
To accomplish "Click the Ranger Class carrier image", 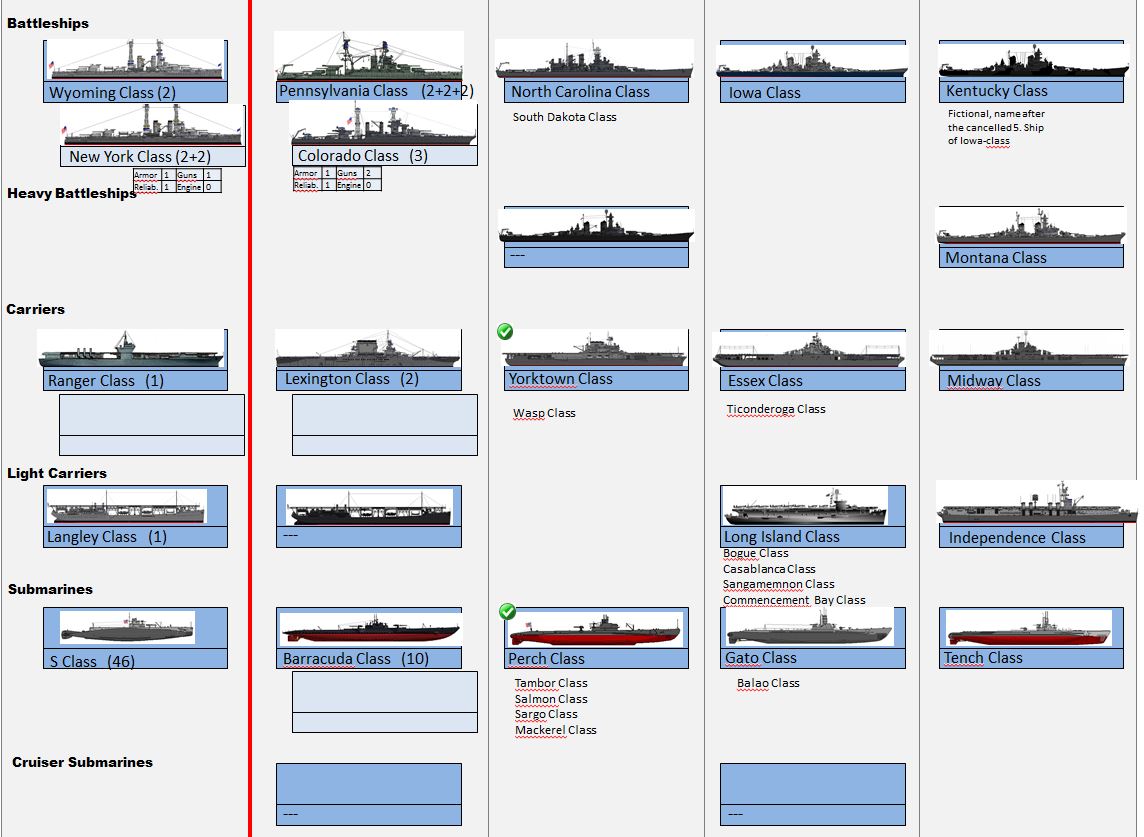I will 131,350.
